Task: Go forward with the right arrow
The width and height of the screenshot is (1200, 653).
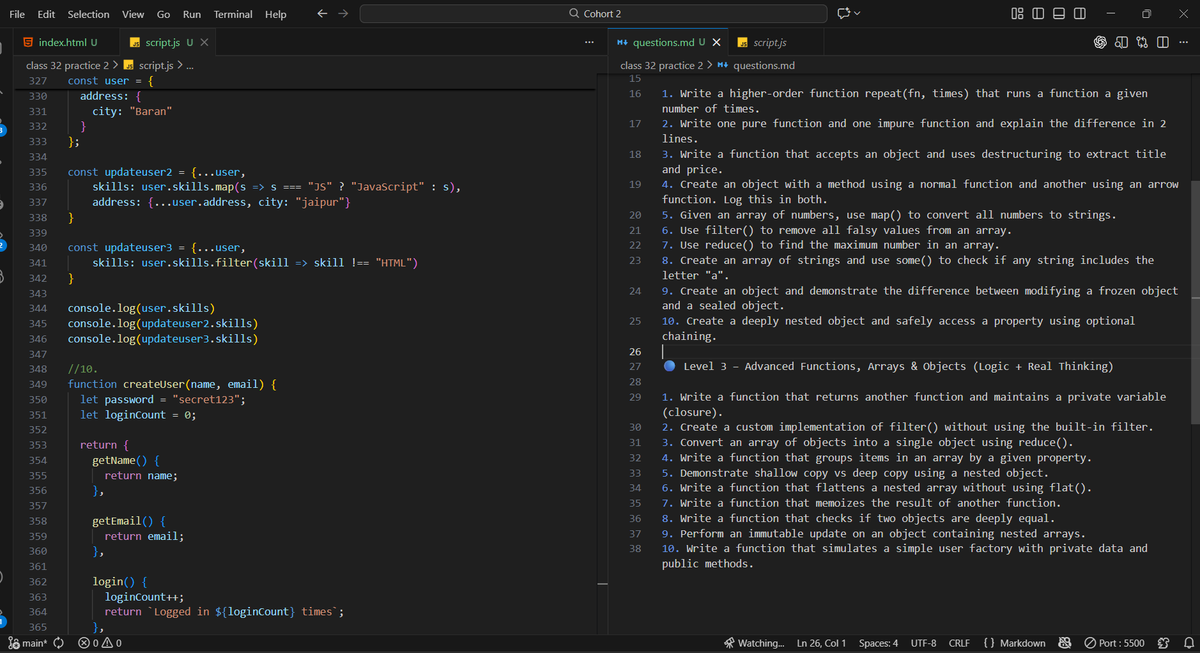Action: 342,14
